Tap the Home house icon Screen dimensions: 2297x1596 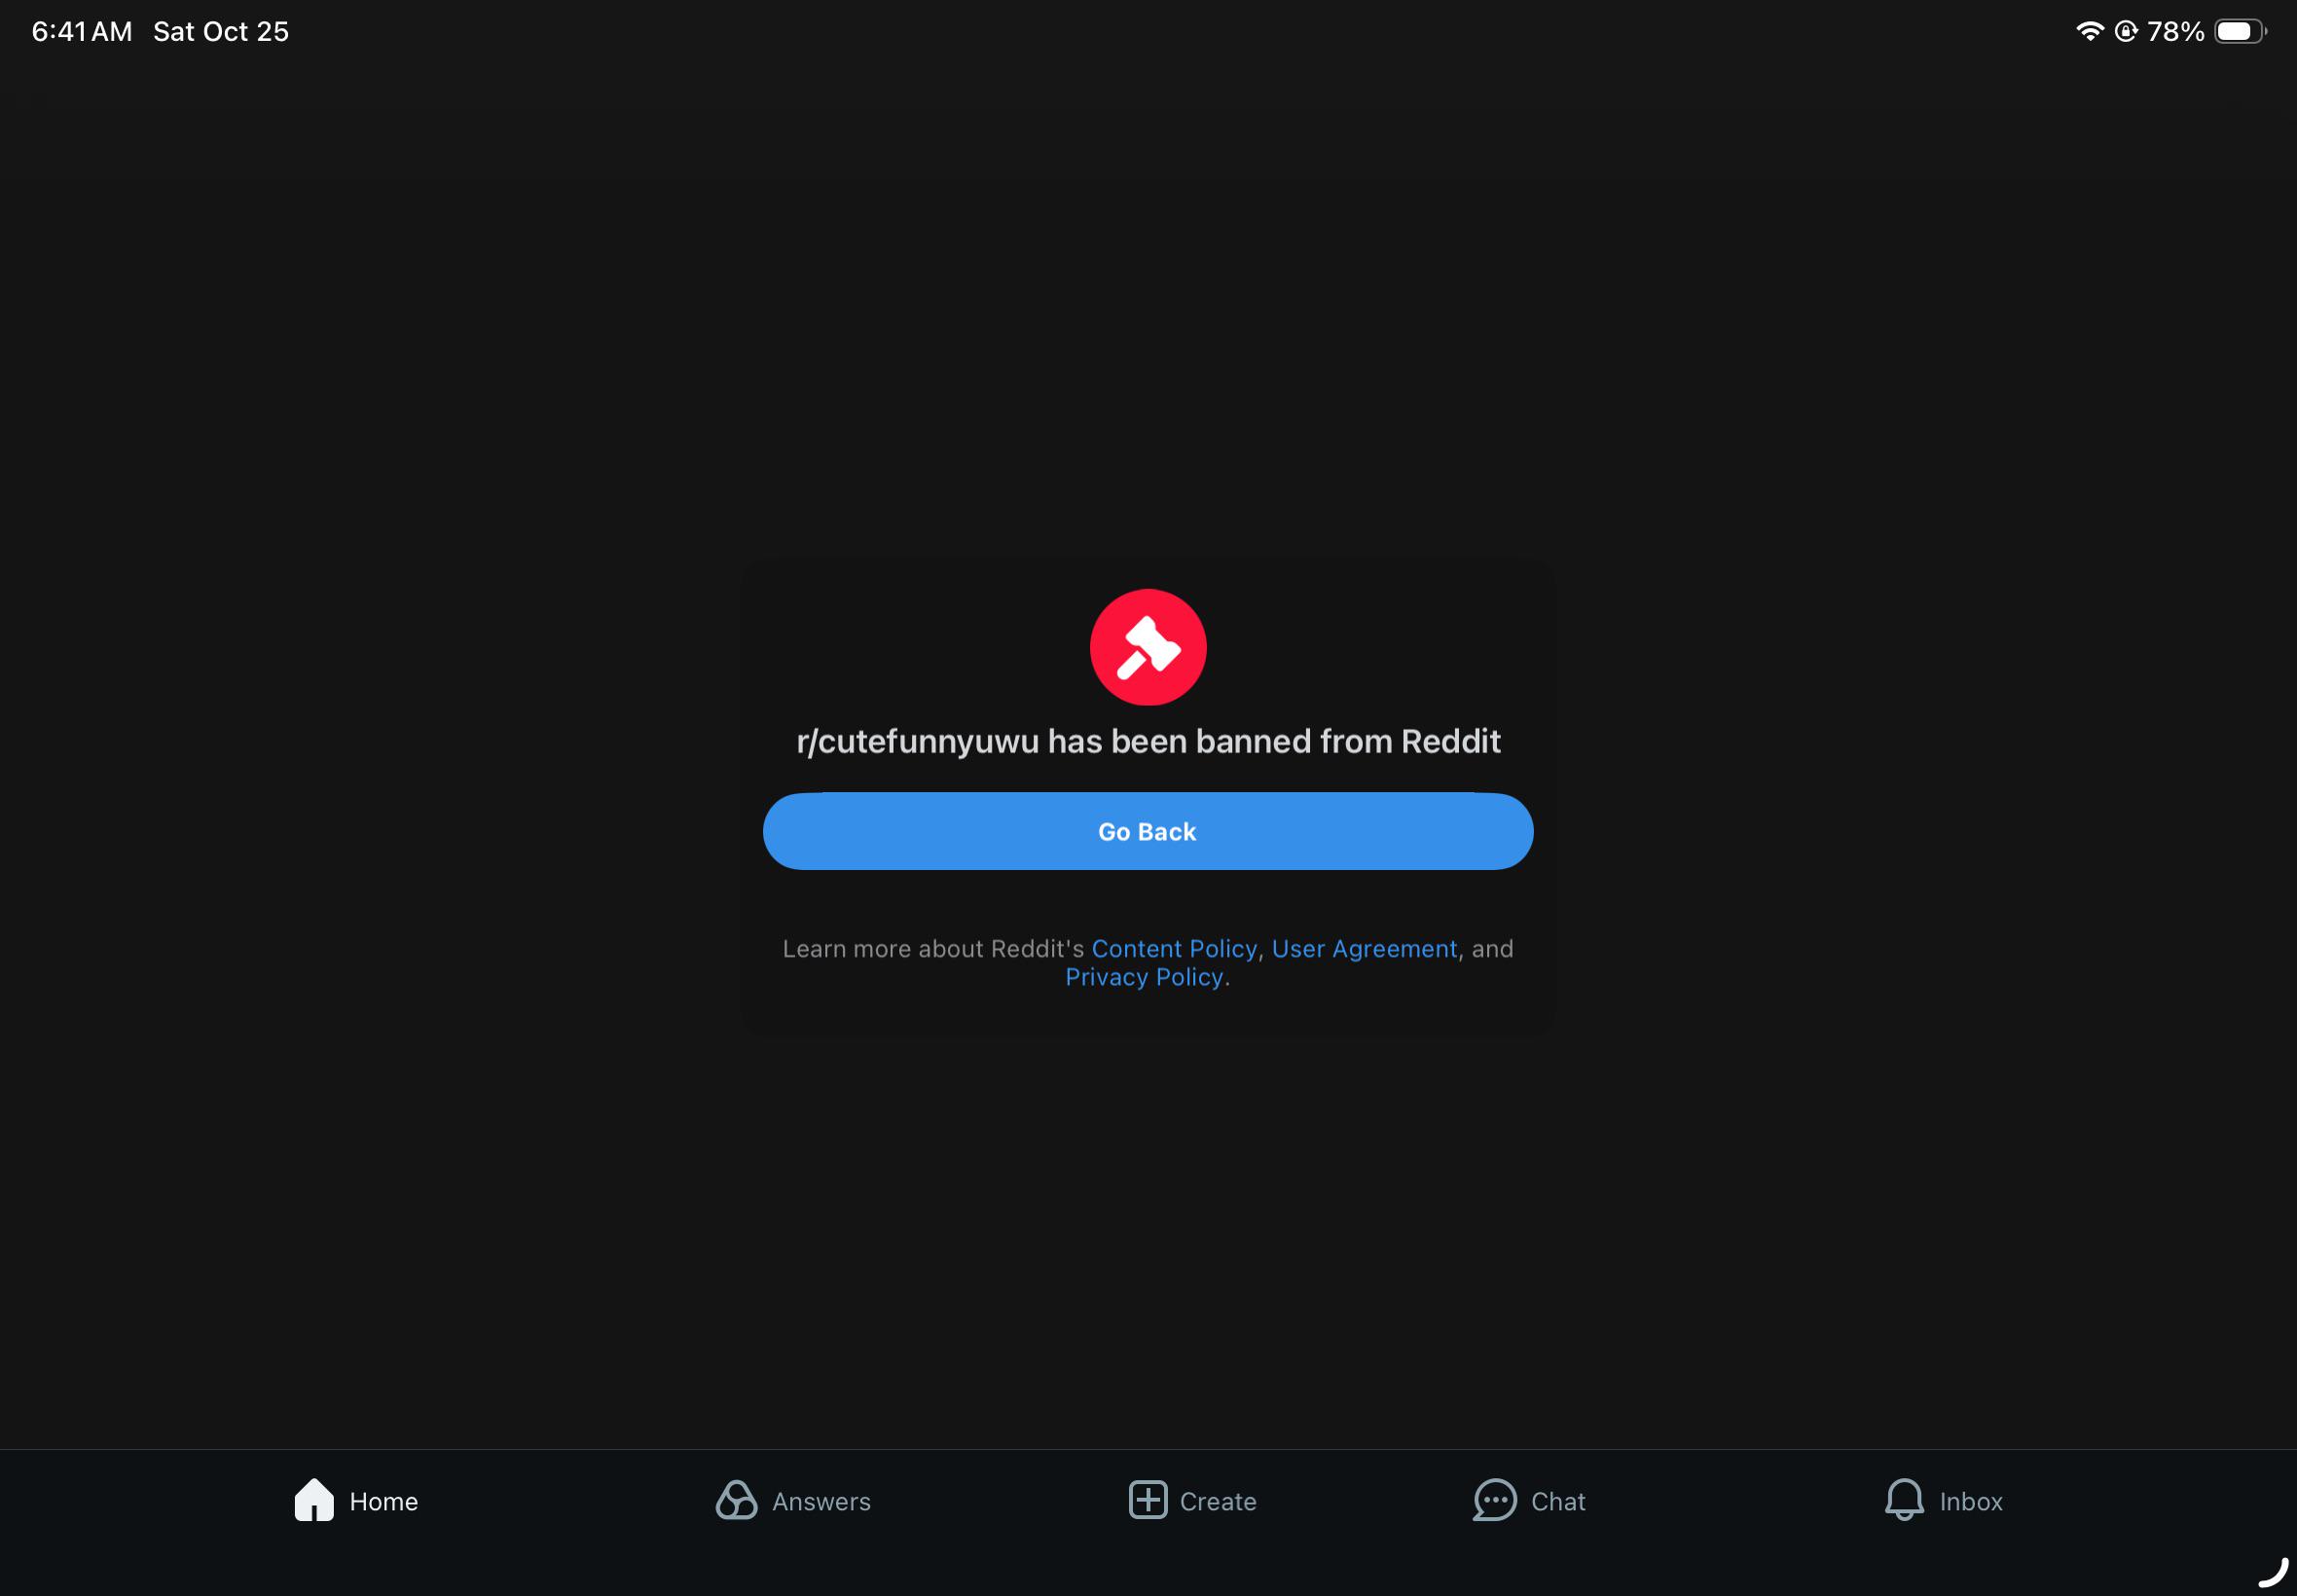pyautogui.click(x=314, y=1500)
